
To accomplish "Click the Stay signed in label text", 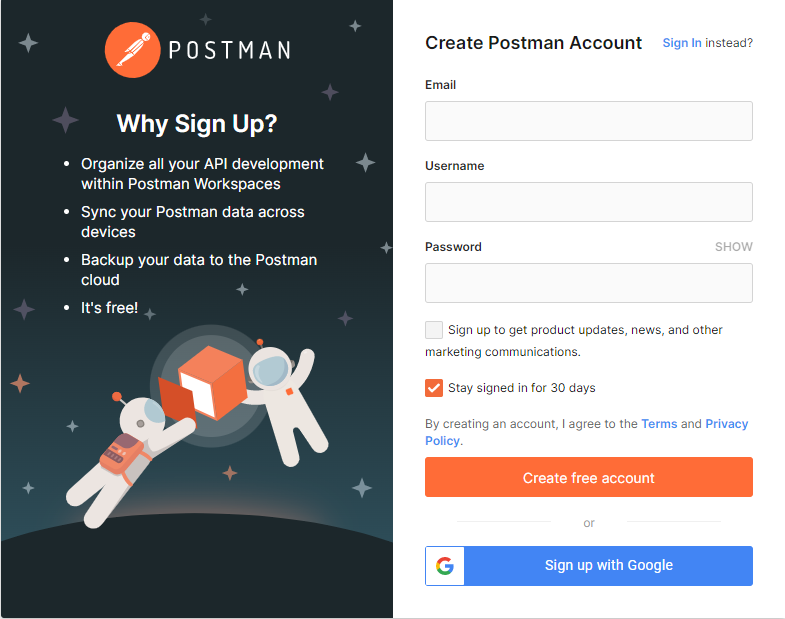I will (x=522, y=388).
